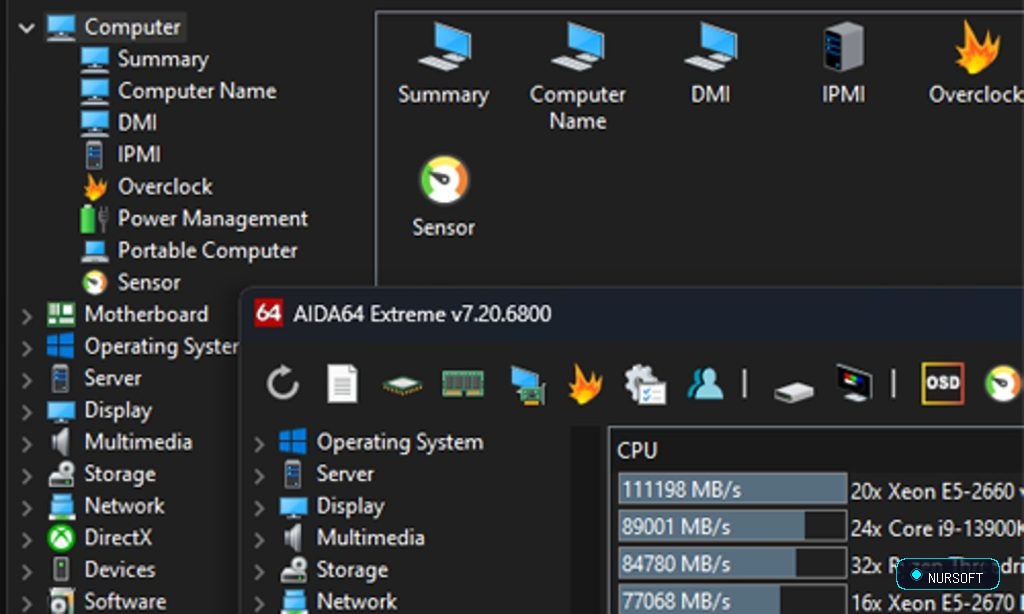Expand Software tree node
The height and width of the screenshot is (614, 1024).
[x=26, y=603]
